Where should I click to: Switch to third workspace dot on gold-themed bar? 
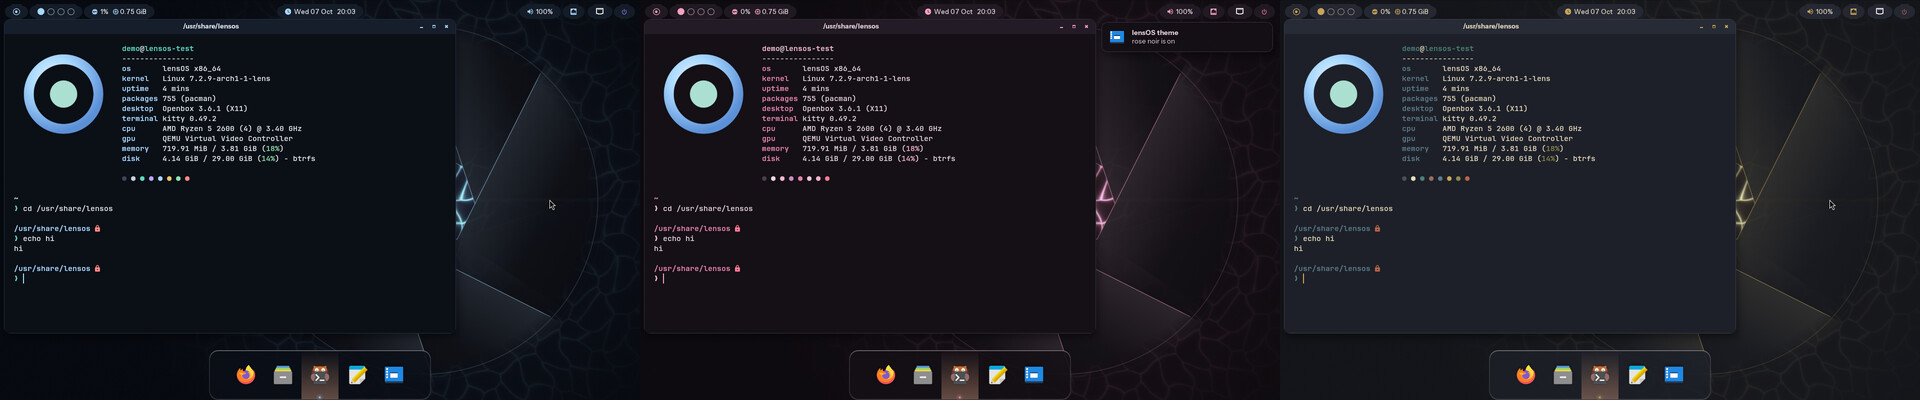tap(1341, 12)
